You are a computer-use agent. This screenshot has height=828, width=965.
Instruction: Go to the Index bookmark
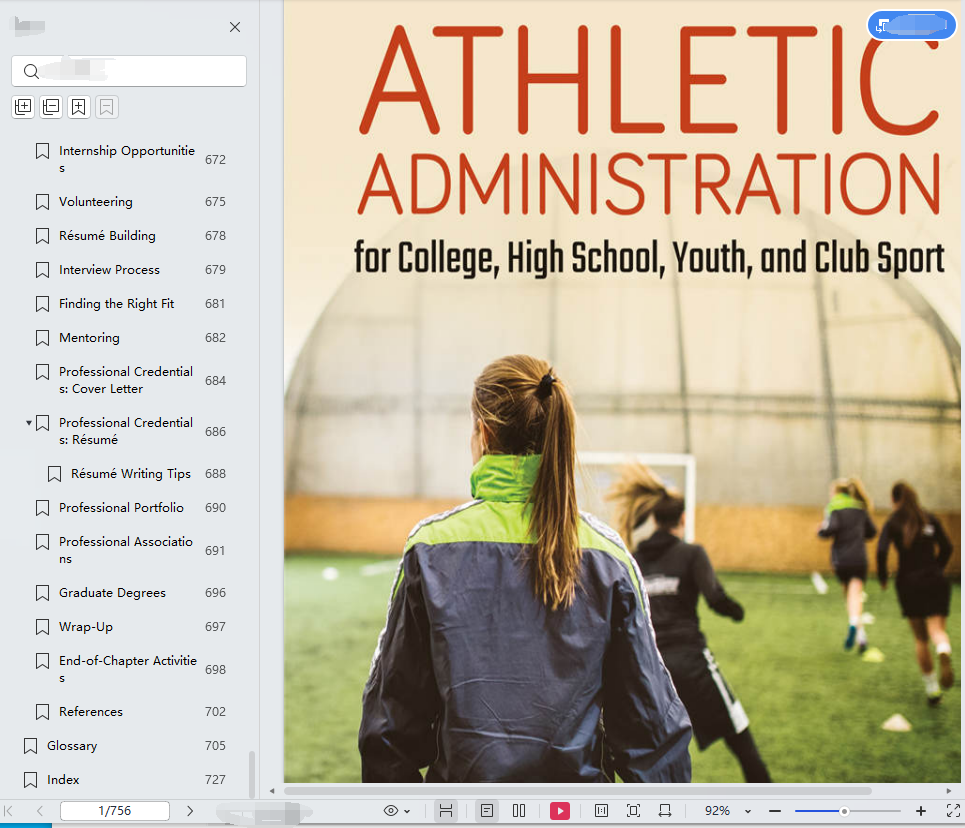tap(63, 779)
